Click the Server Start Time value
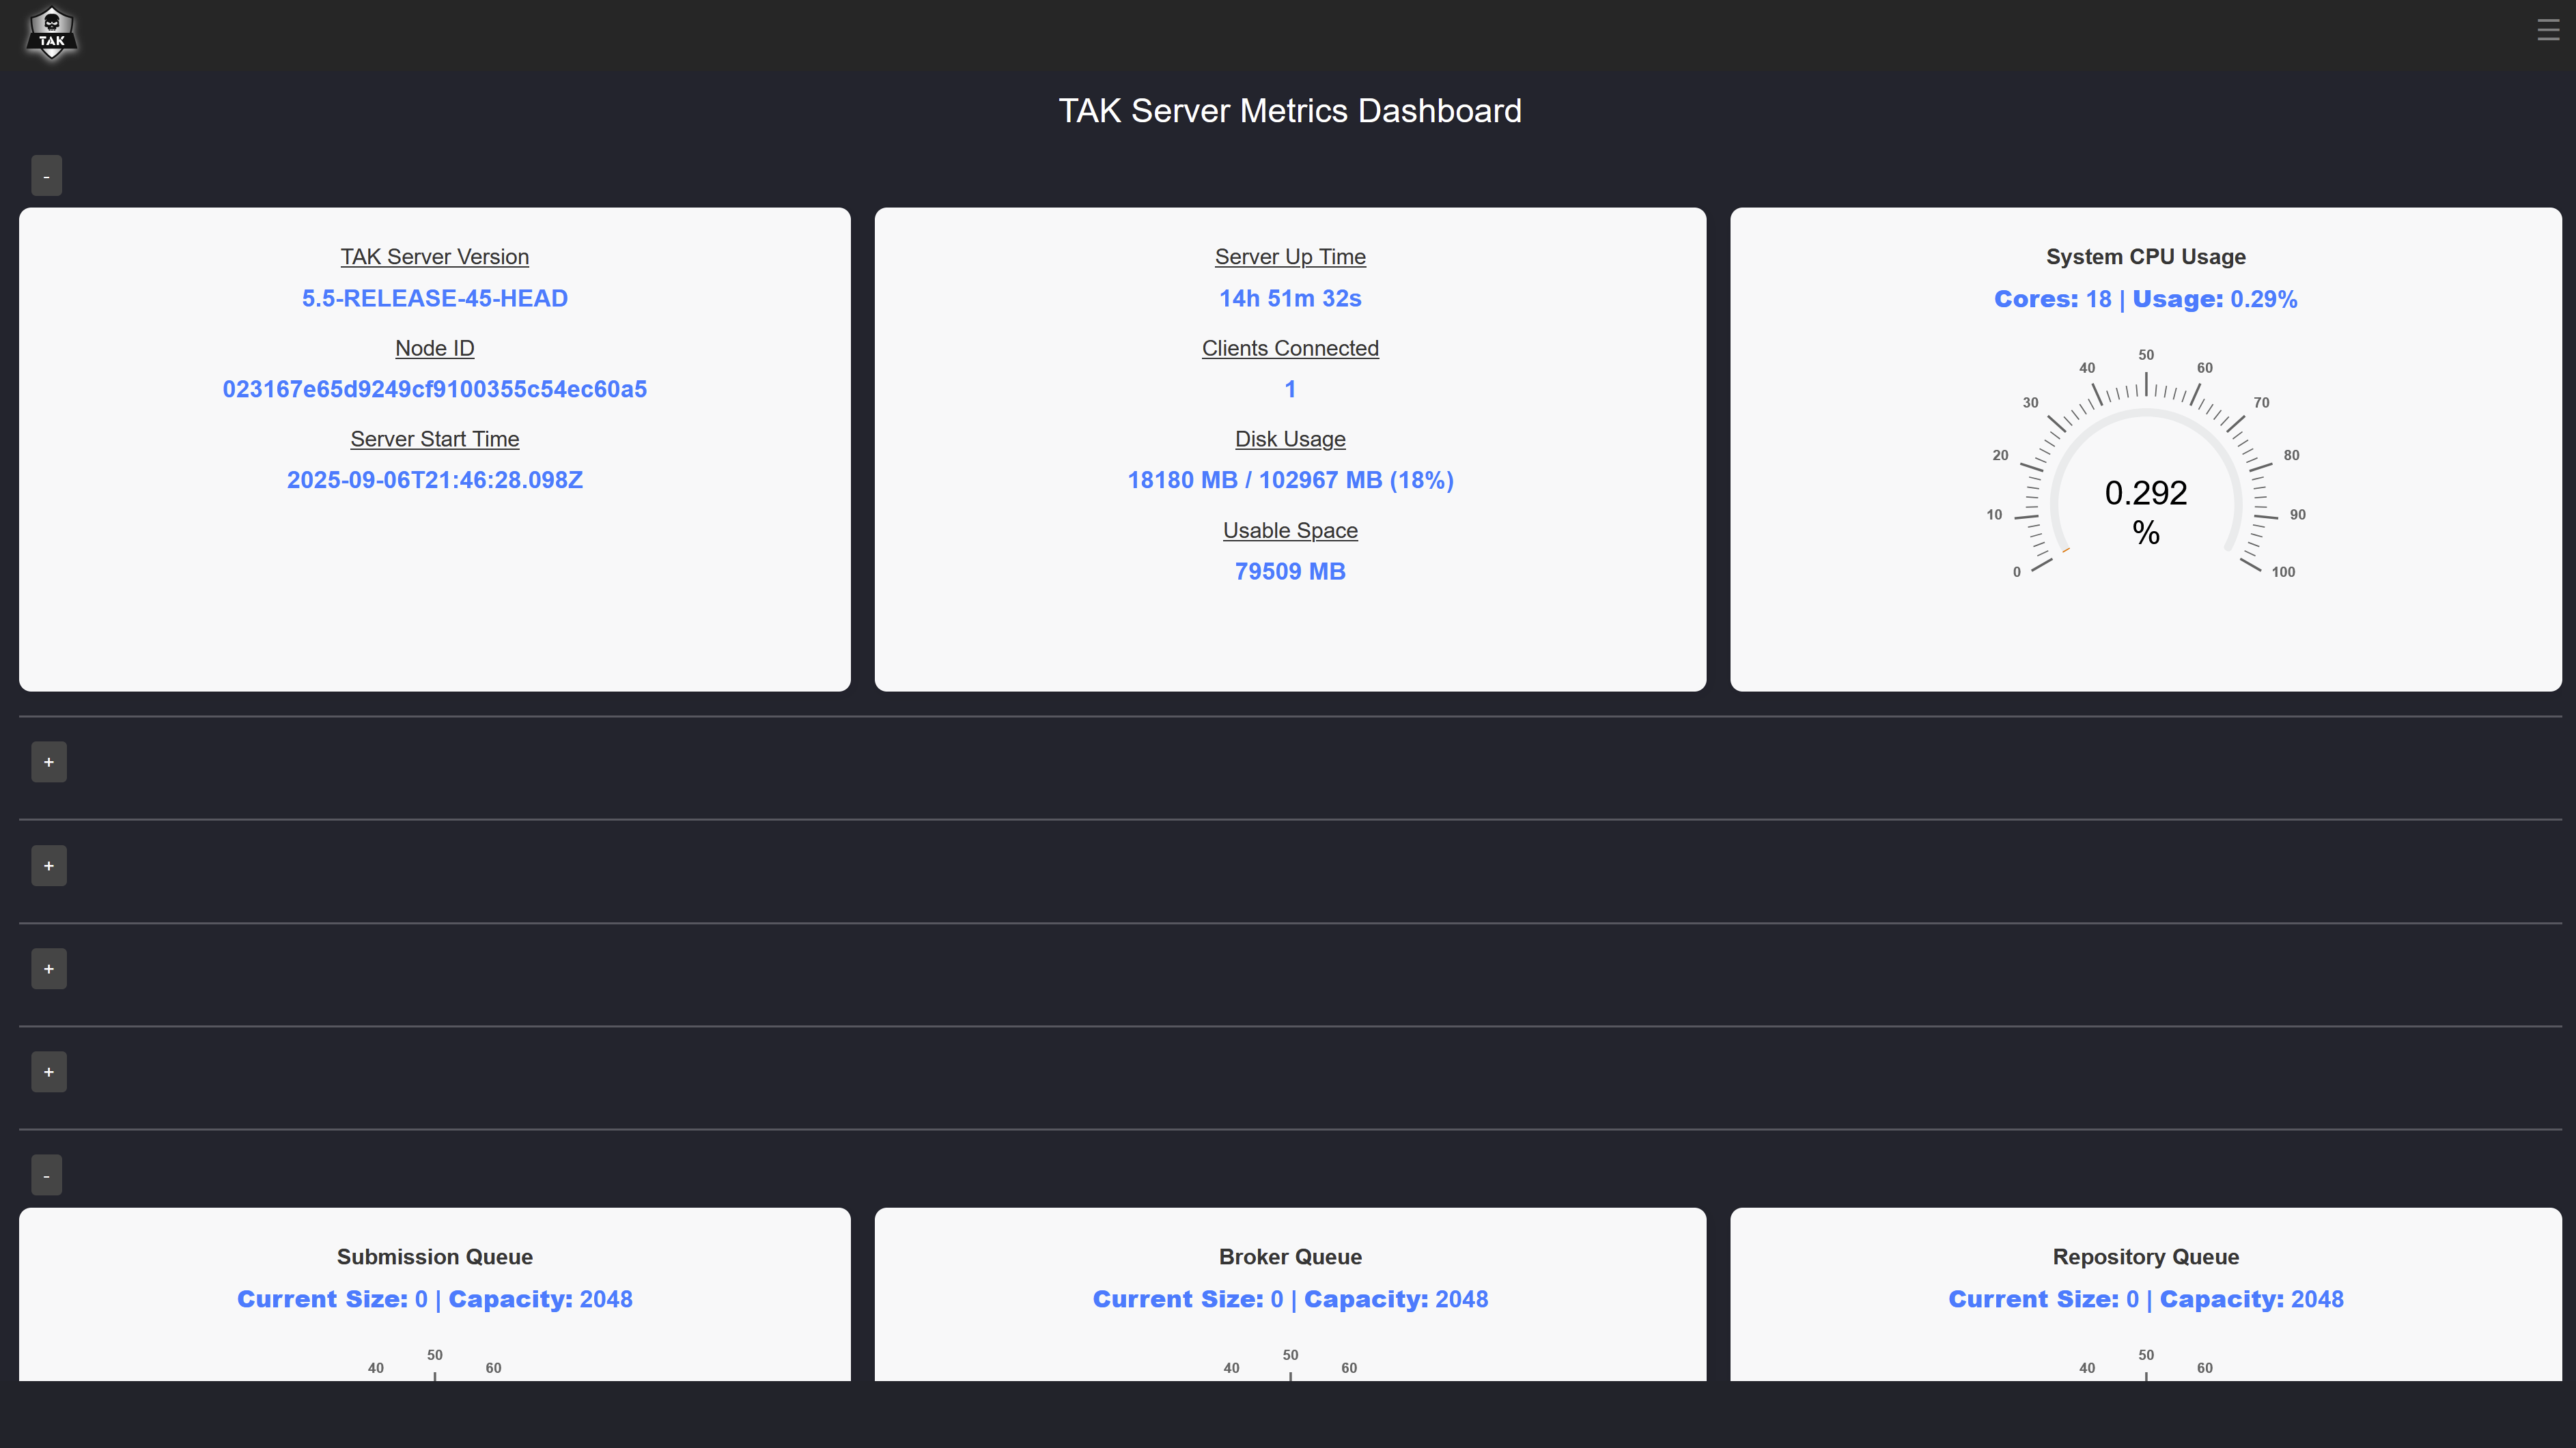Viewport: 2576px width, 1448px height. [x=434, y=480]
